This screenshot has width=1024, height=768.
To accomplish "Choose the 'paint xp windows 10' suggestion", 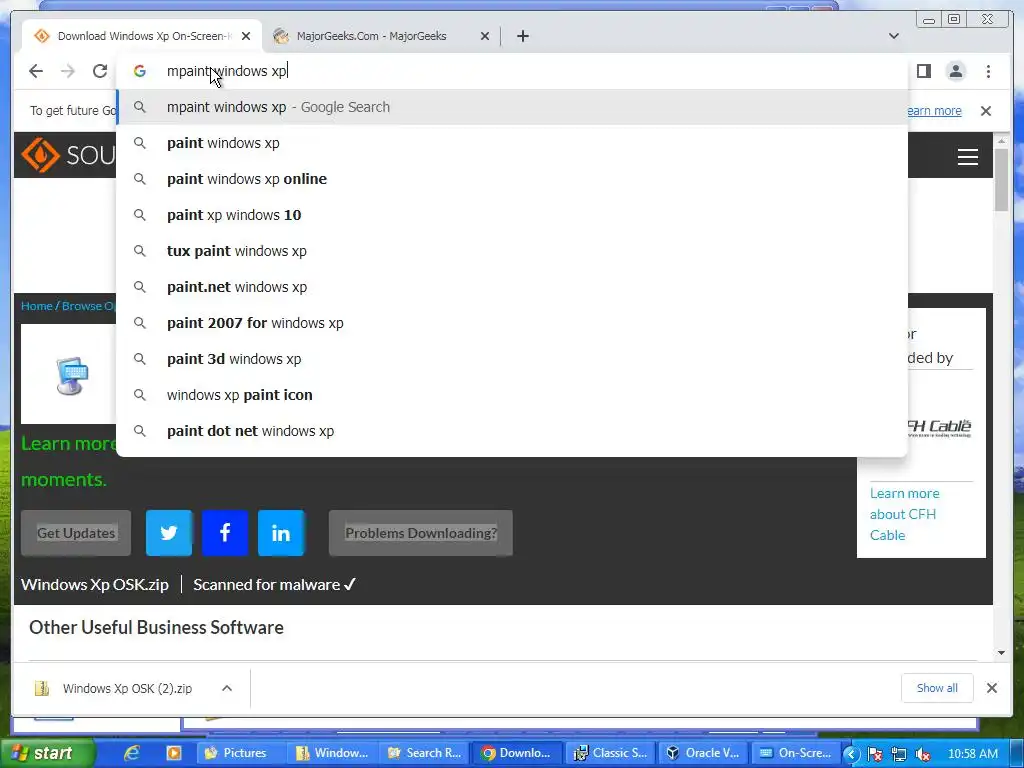I will [512, 215].
